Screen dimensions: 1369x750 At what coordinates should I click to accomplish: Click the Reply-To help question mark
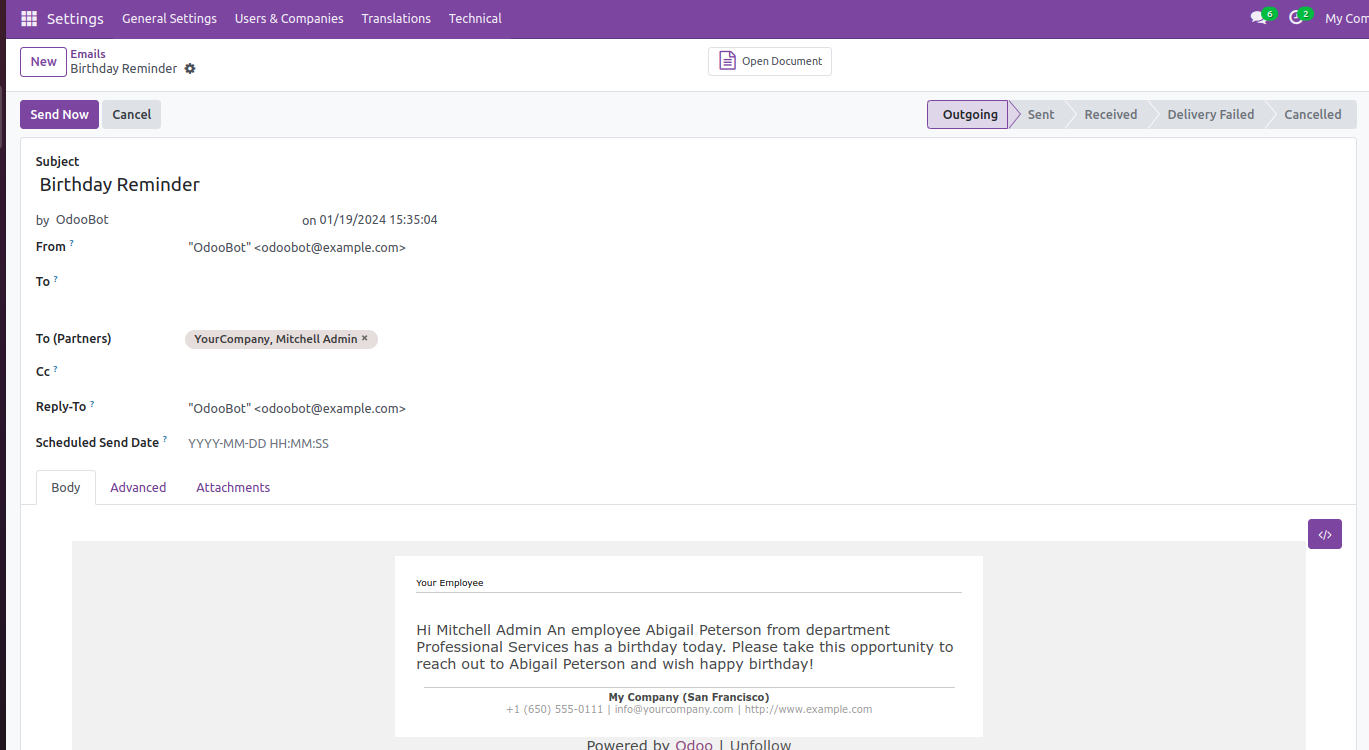[x=92, y=403]
